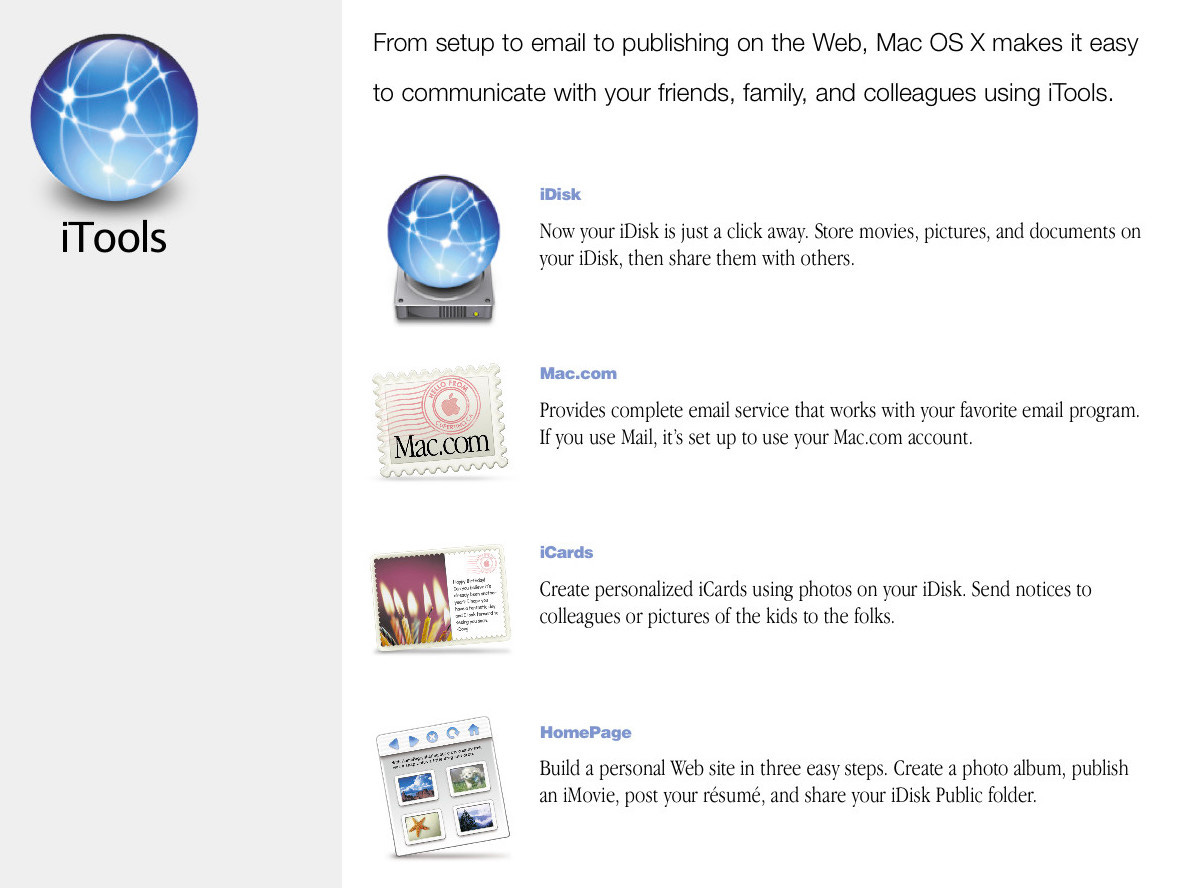Click the iDisk description paragraph
The image size is (1199, 888).
click(x=840, y=245)
